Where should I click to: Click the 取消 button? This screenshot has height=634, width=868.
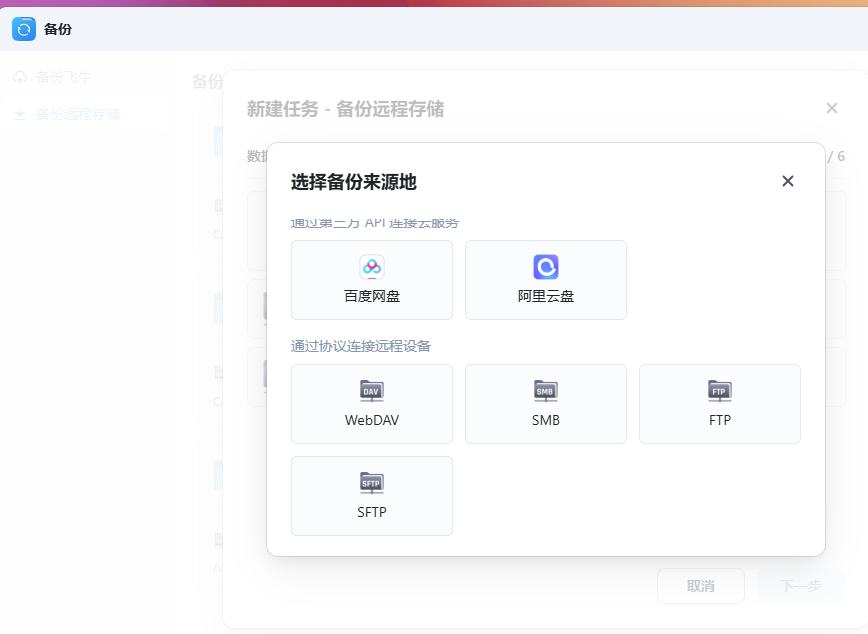(x=701, y=586)
